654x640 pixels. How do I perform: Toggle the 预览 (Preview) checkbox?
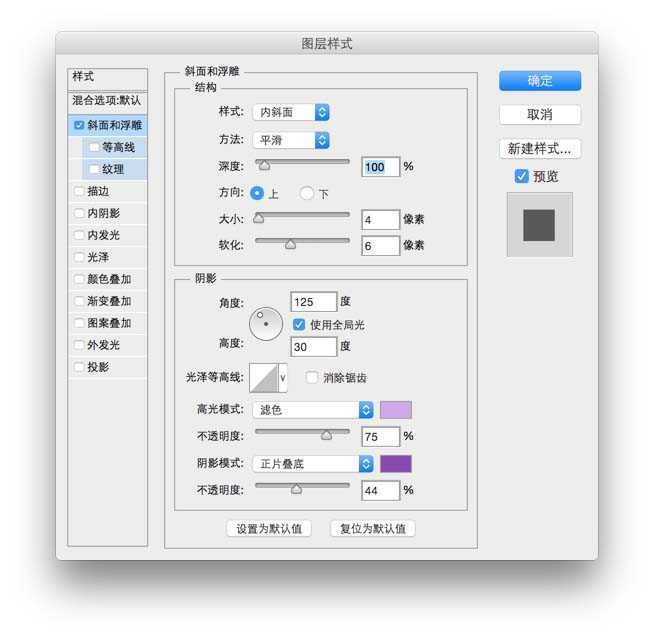(x=521, y=176)
